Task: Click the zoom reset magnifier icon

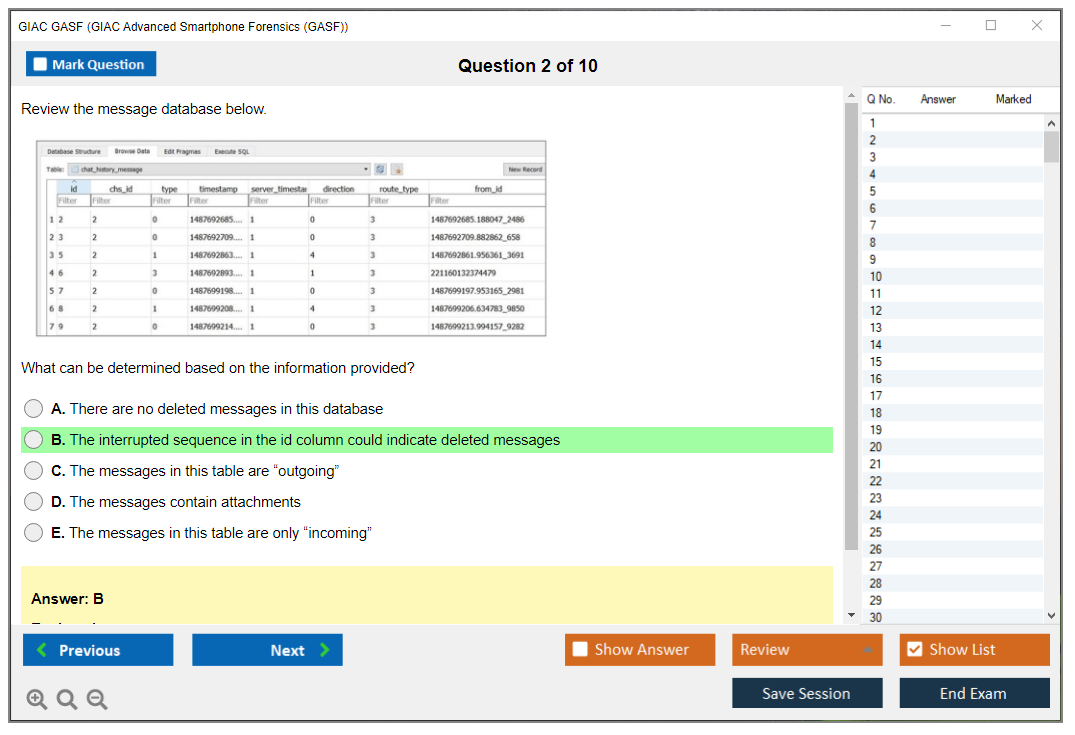Action: (67, 700)
